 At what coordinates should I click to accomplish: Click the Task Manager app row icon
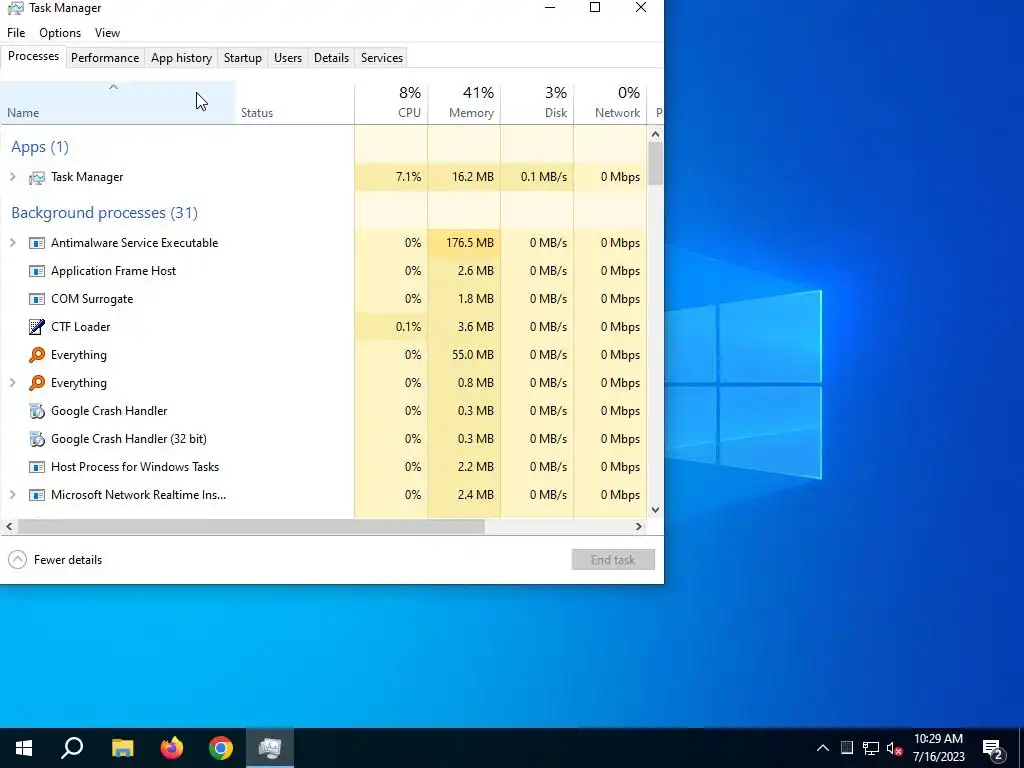tap(37, 178)
